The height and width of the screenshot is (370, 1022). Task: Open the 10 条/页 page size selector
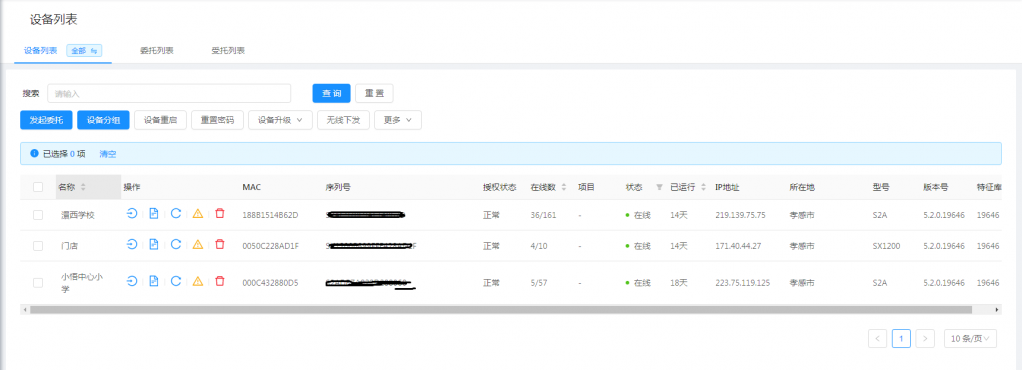click(x=971, y=338)
